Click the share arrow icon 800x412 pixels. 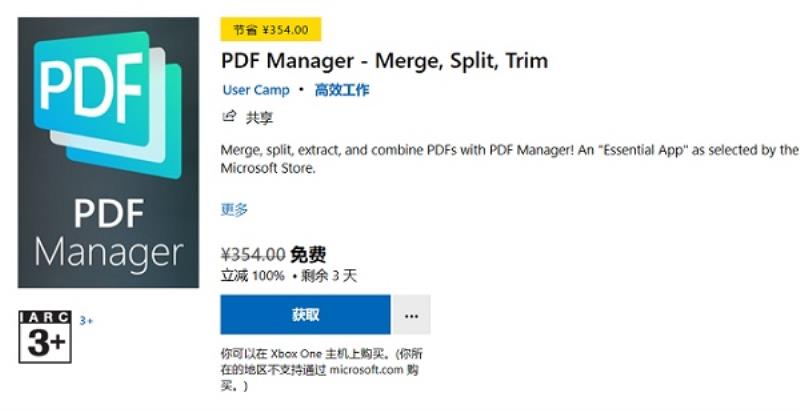(229, 117)
